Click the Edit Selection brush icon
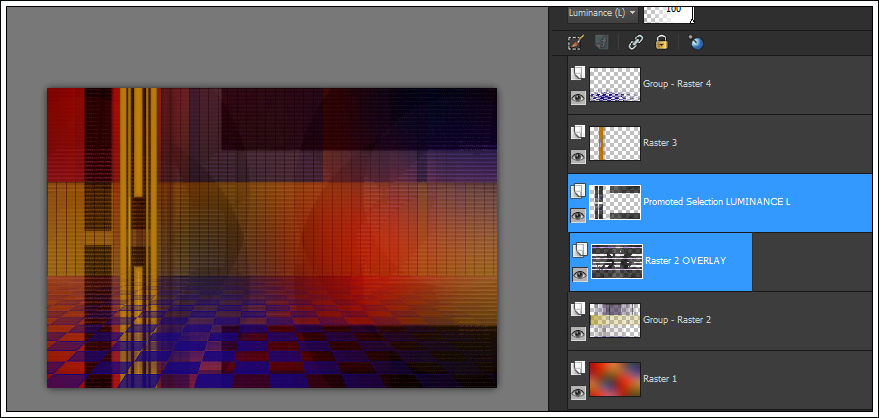Screen dimensions: 879x418 click(576, 43)
